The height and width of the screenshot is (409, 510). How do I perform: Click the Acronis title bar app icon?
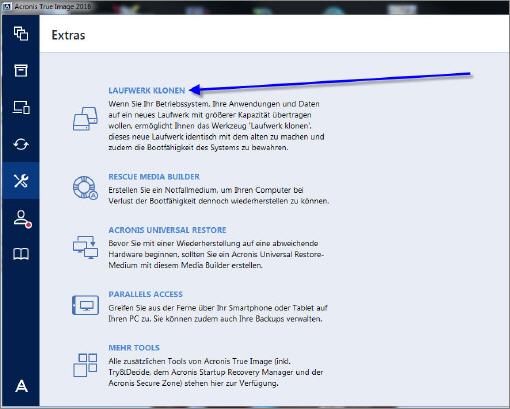pos(7,6)
